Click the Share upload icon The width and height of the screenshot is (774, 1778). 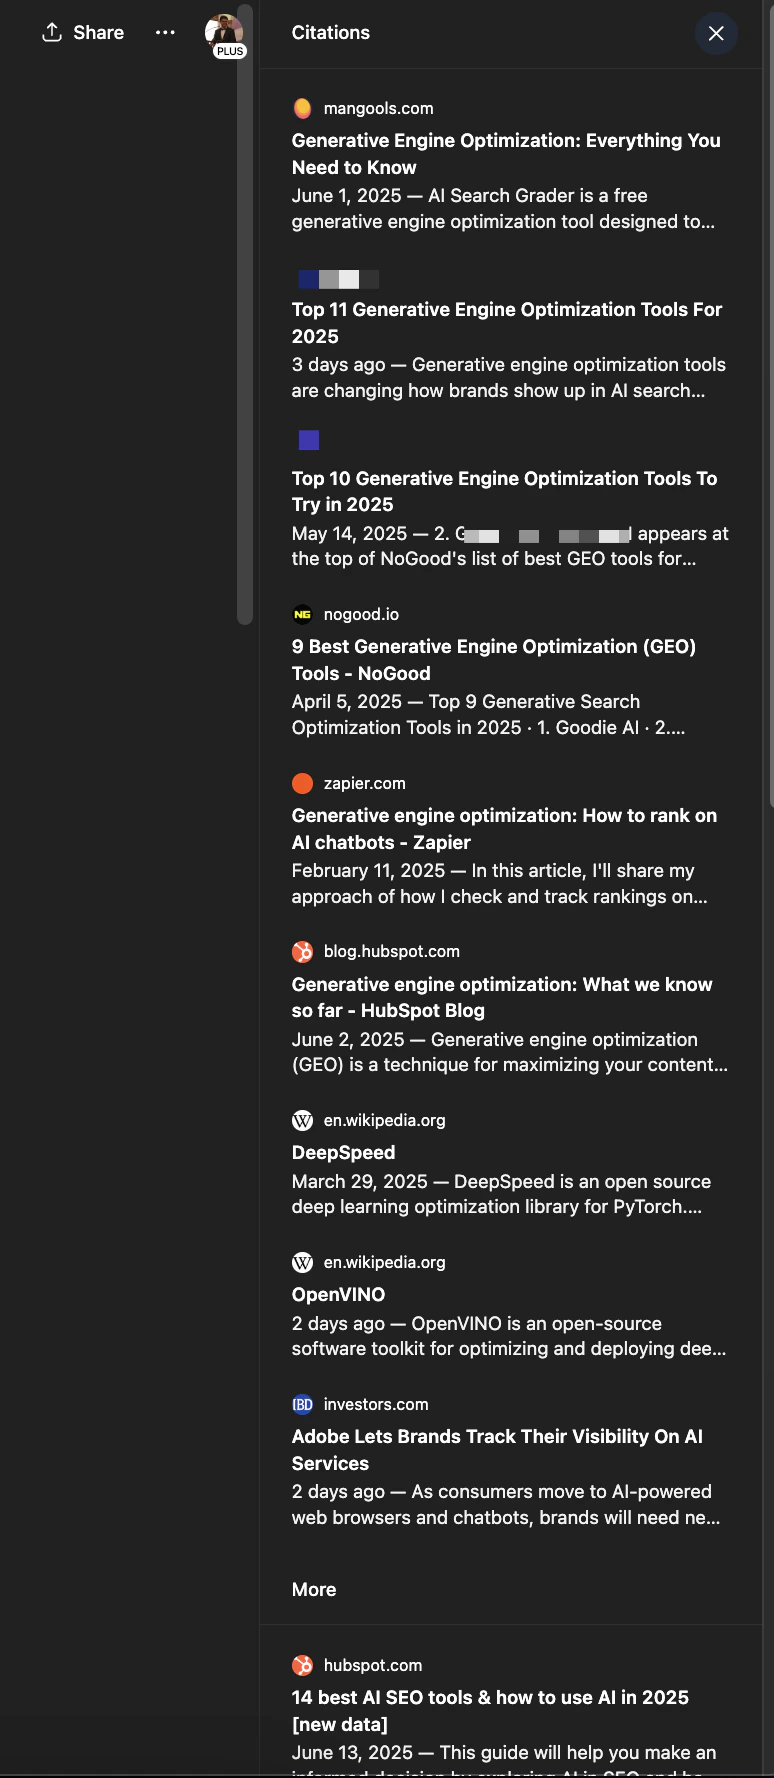[x=52, y=32]
